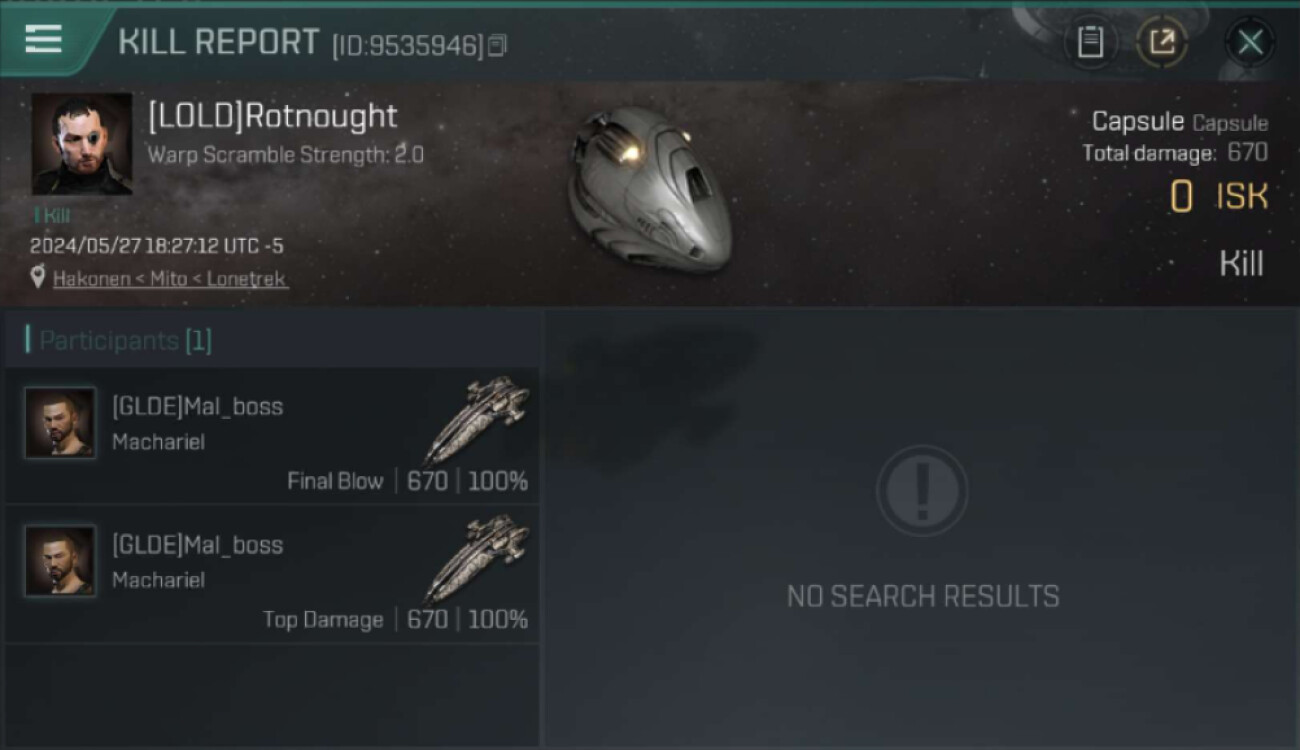
Task: Click the location pin icon
Action: tap(38, 278)
